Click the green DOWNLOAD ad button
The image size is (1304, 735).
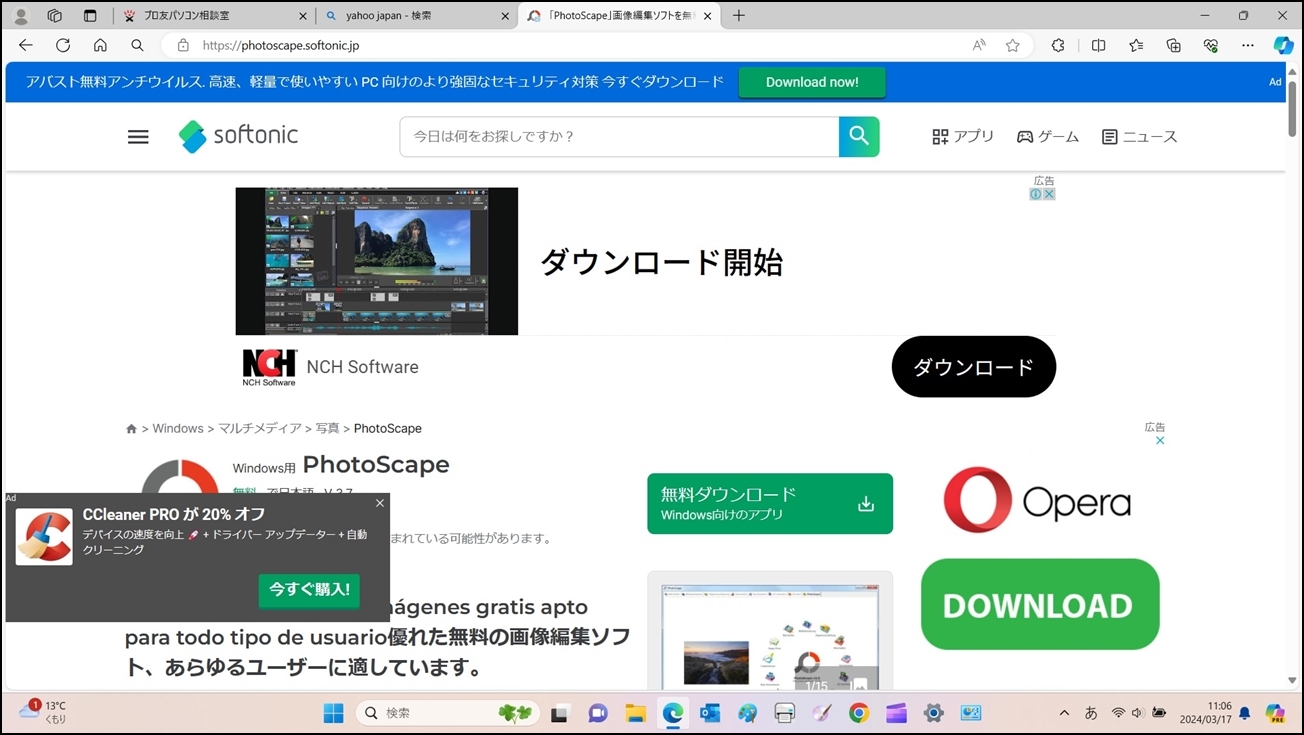pyautogui.click(x=1040, y=604)
